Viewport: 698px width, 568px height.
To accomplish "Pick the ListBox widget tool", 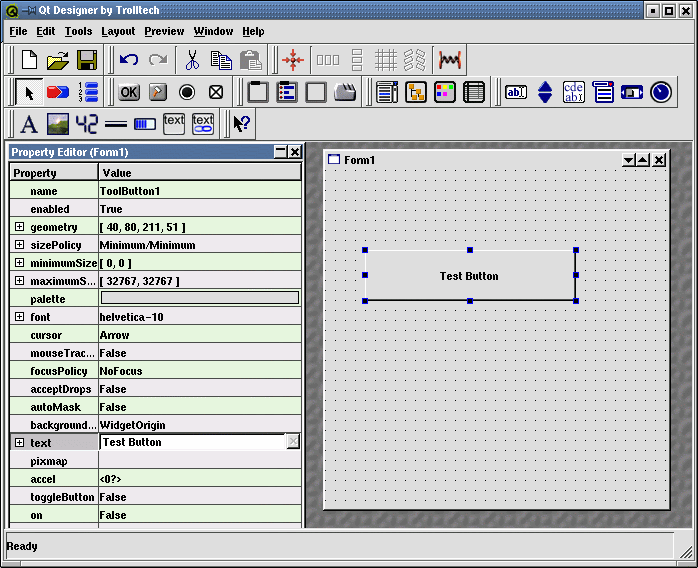I will pos(387,93).
